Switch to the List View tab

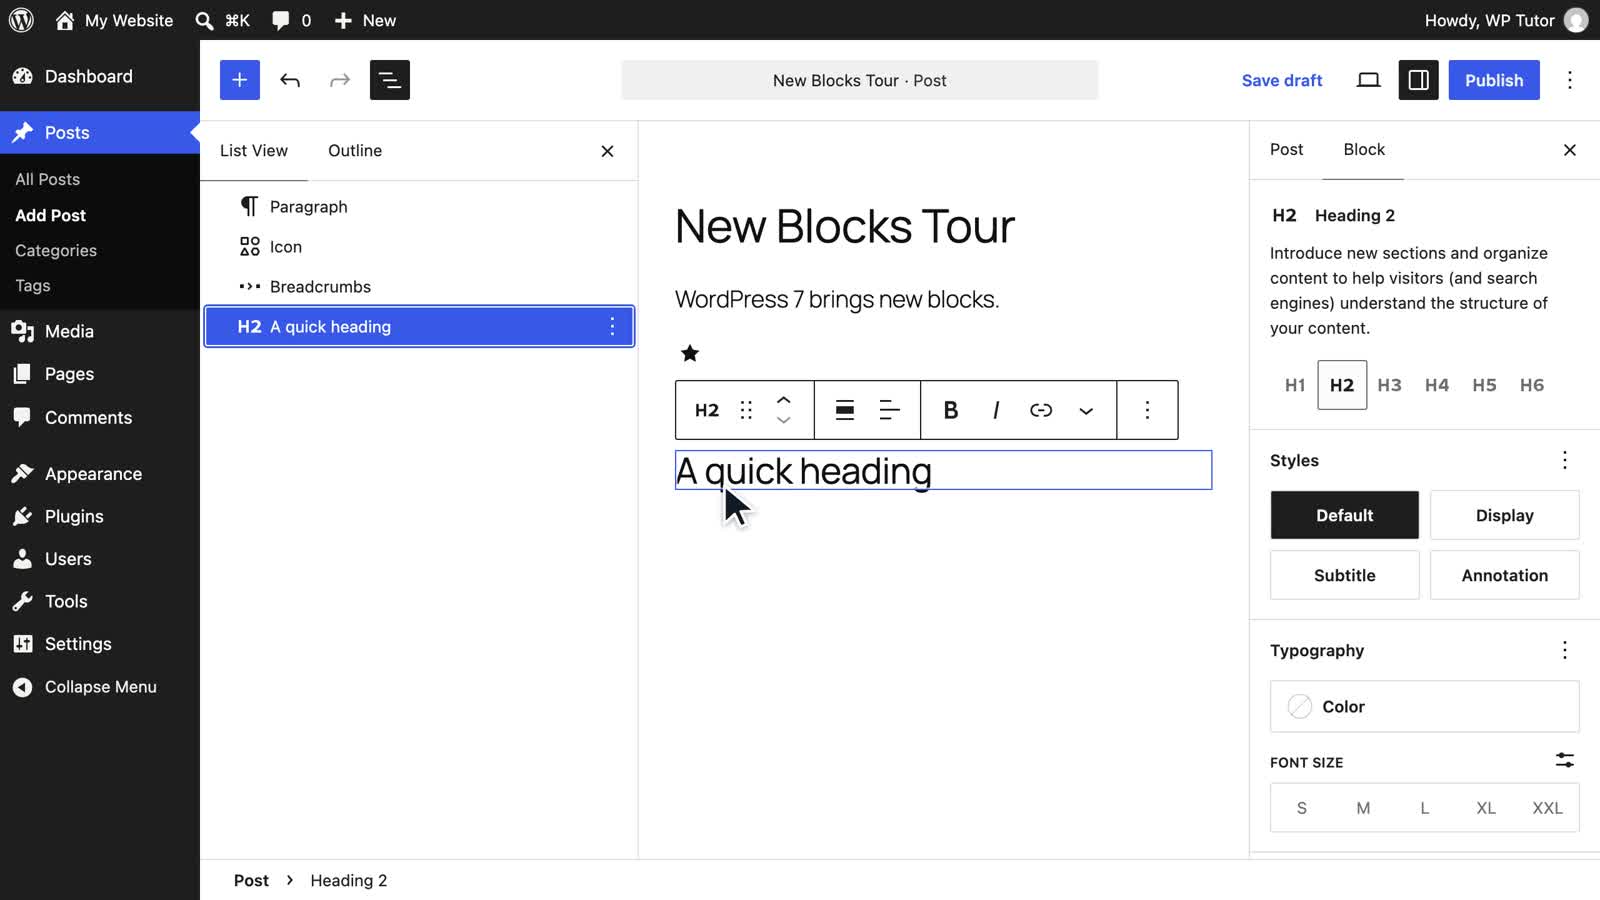pyautogui.click(x=254, y=150)
